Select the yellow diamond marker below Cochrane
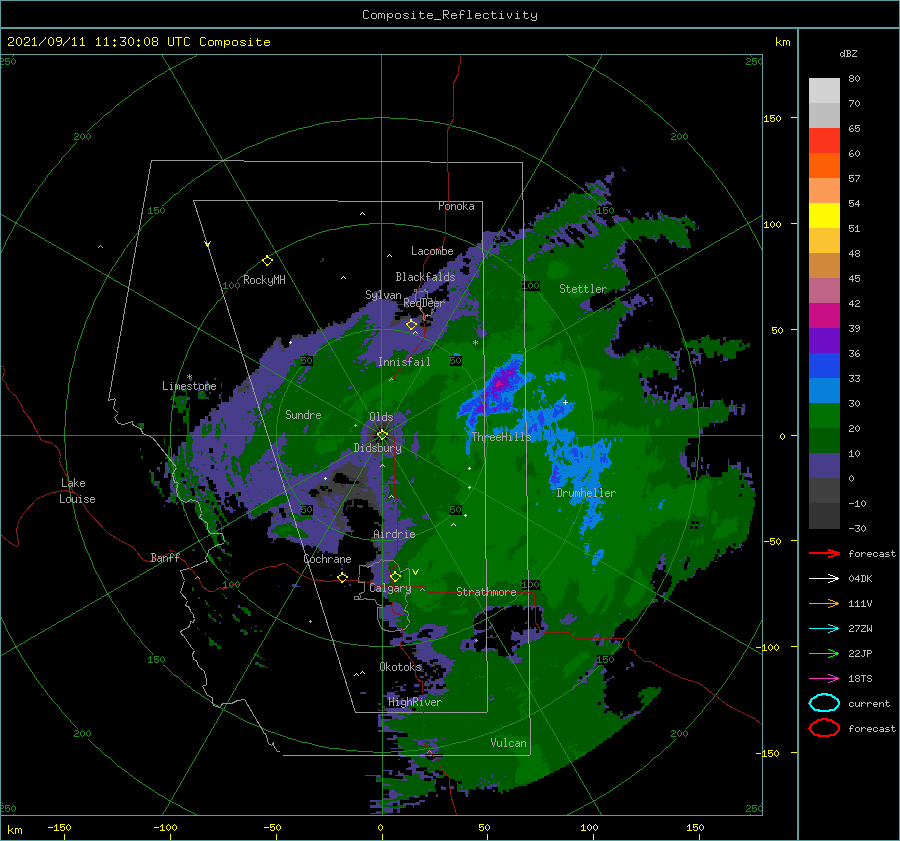 pos(343,577)
